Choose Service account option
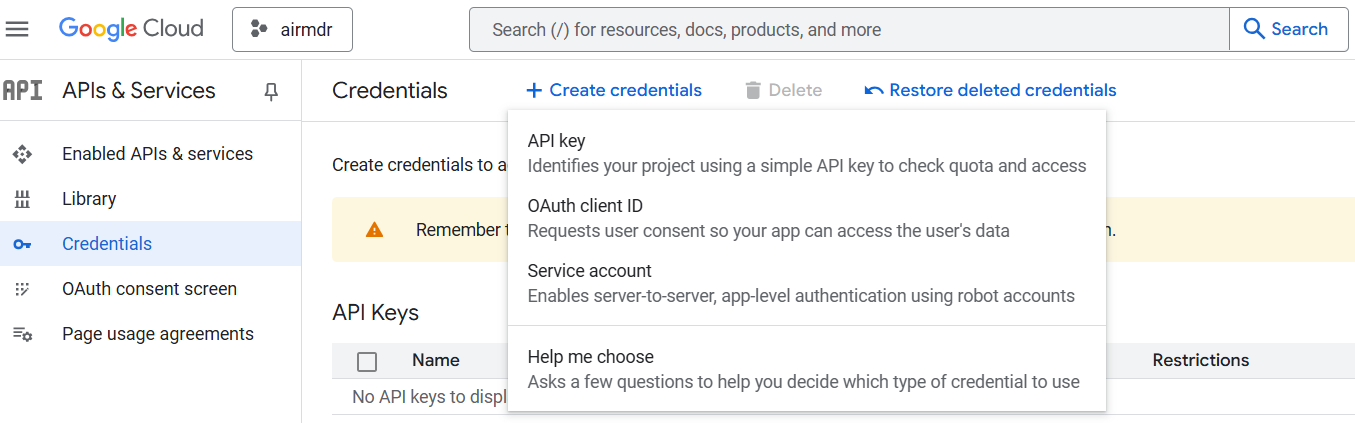This screenshot has height=423, width=1355. 807,283
